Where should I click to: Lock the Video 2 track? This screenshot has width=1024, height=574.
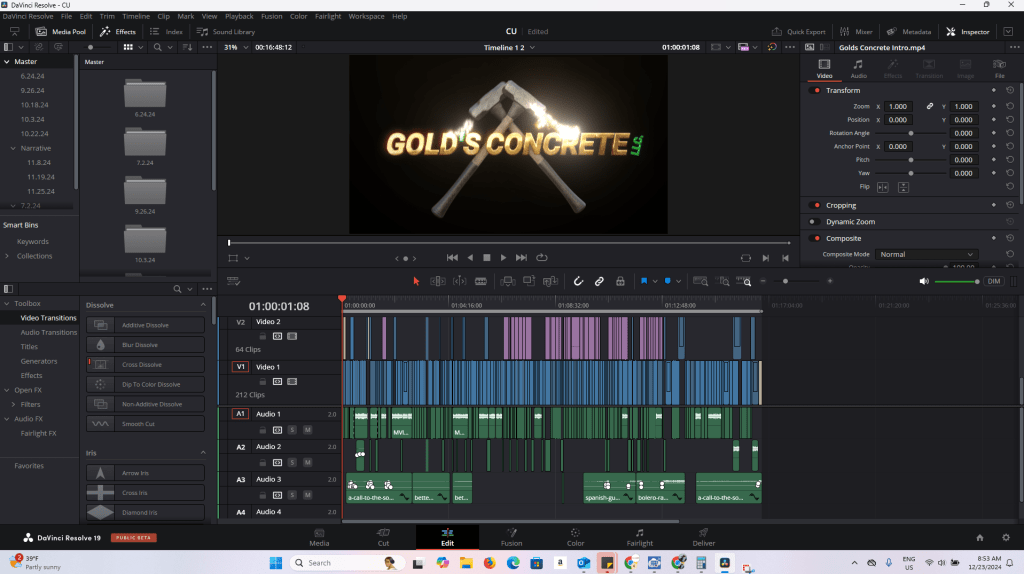(x=263, y=336)
